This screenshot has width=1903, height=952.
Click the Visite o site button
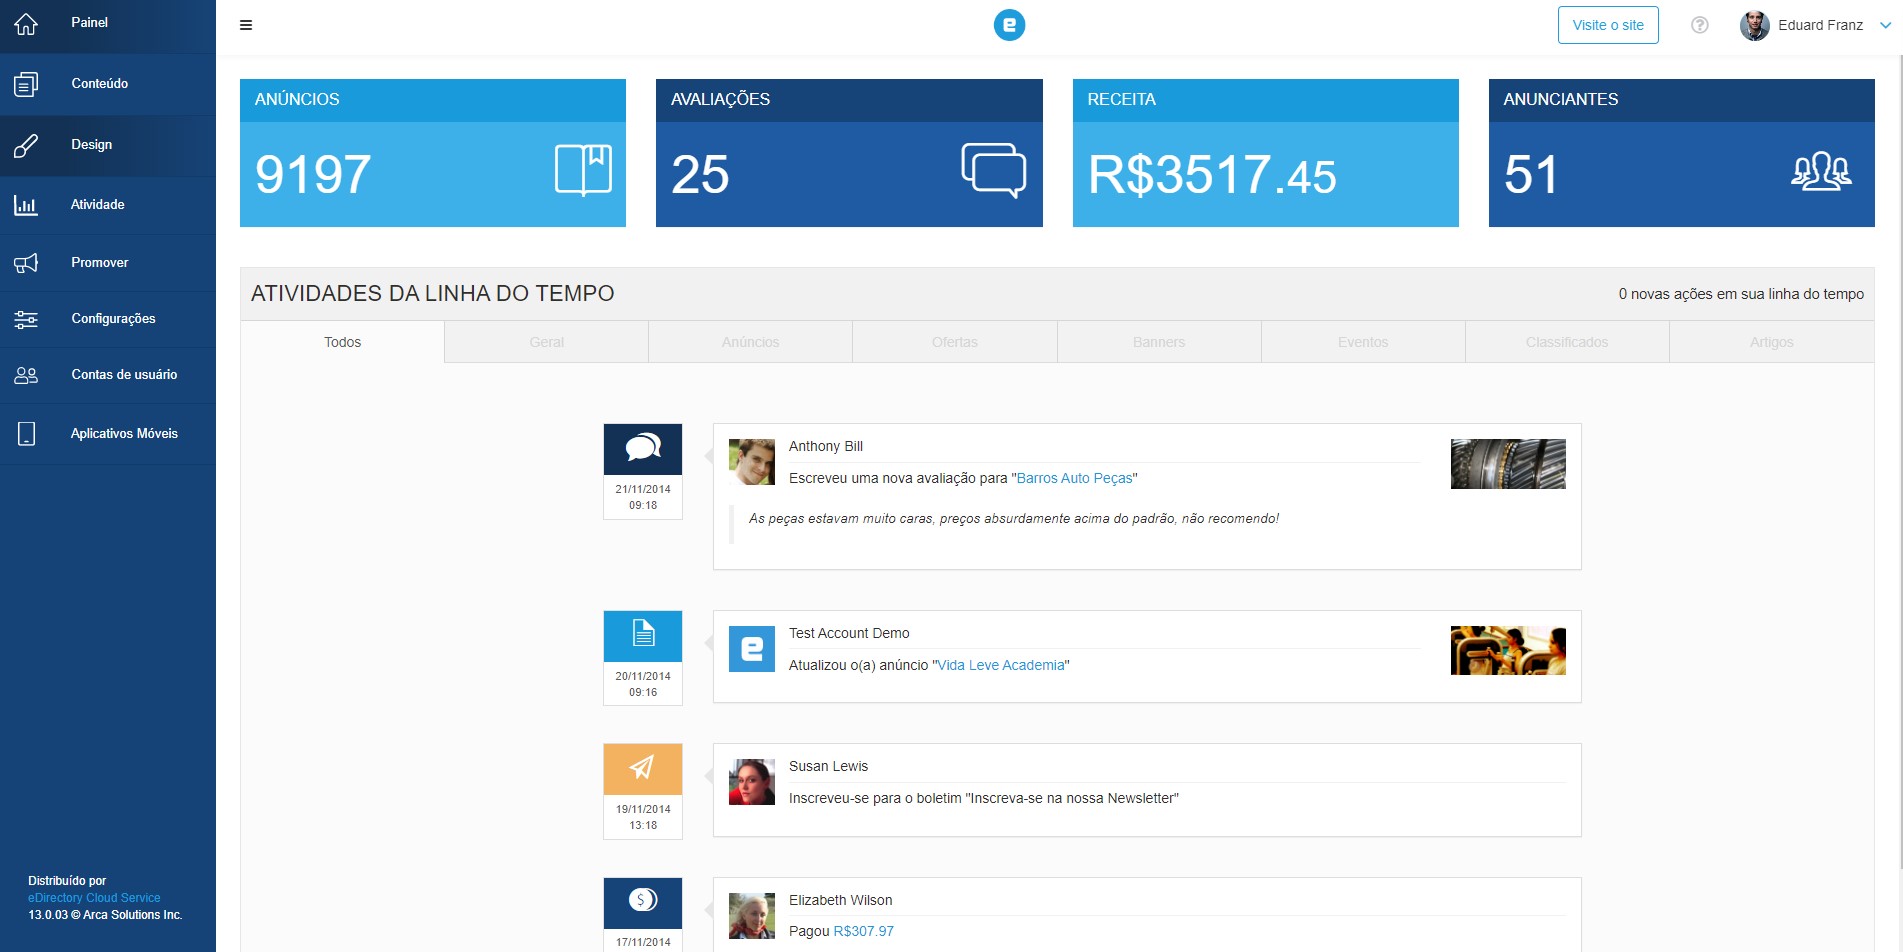tap(1607, 25)
